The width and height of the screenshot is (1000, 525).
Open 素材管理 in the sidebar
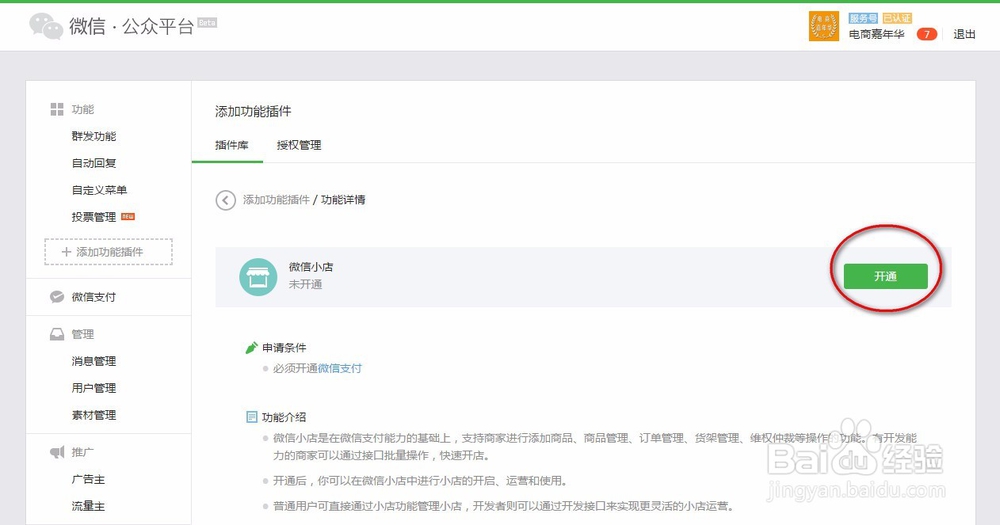coord(94,415)
